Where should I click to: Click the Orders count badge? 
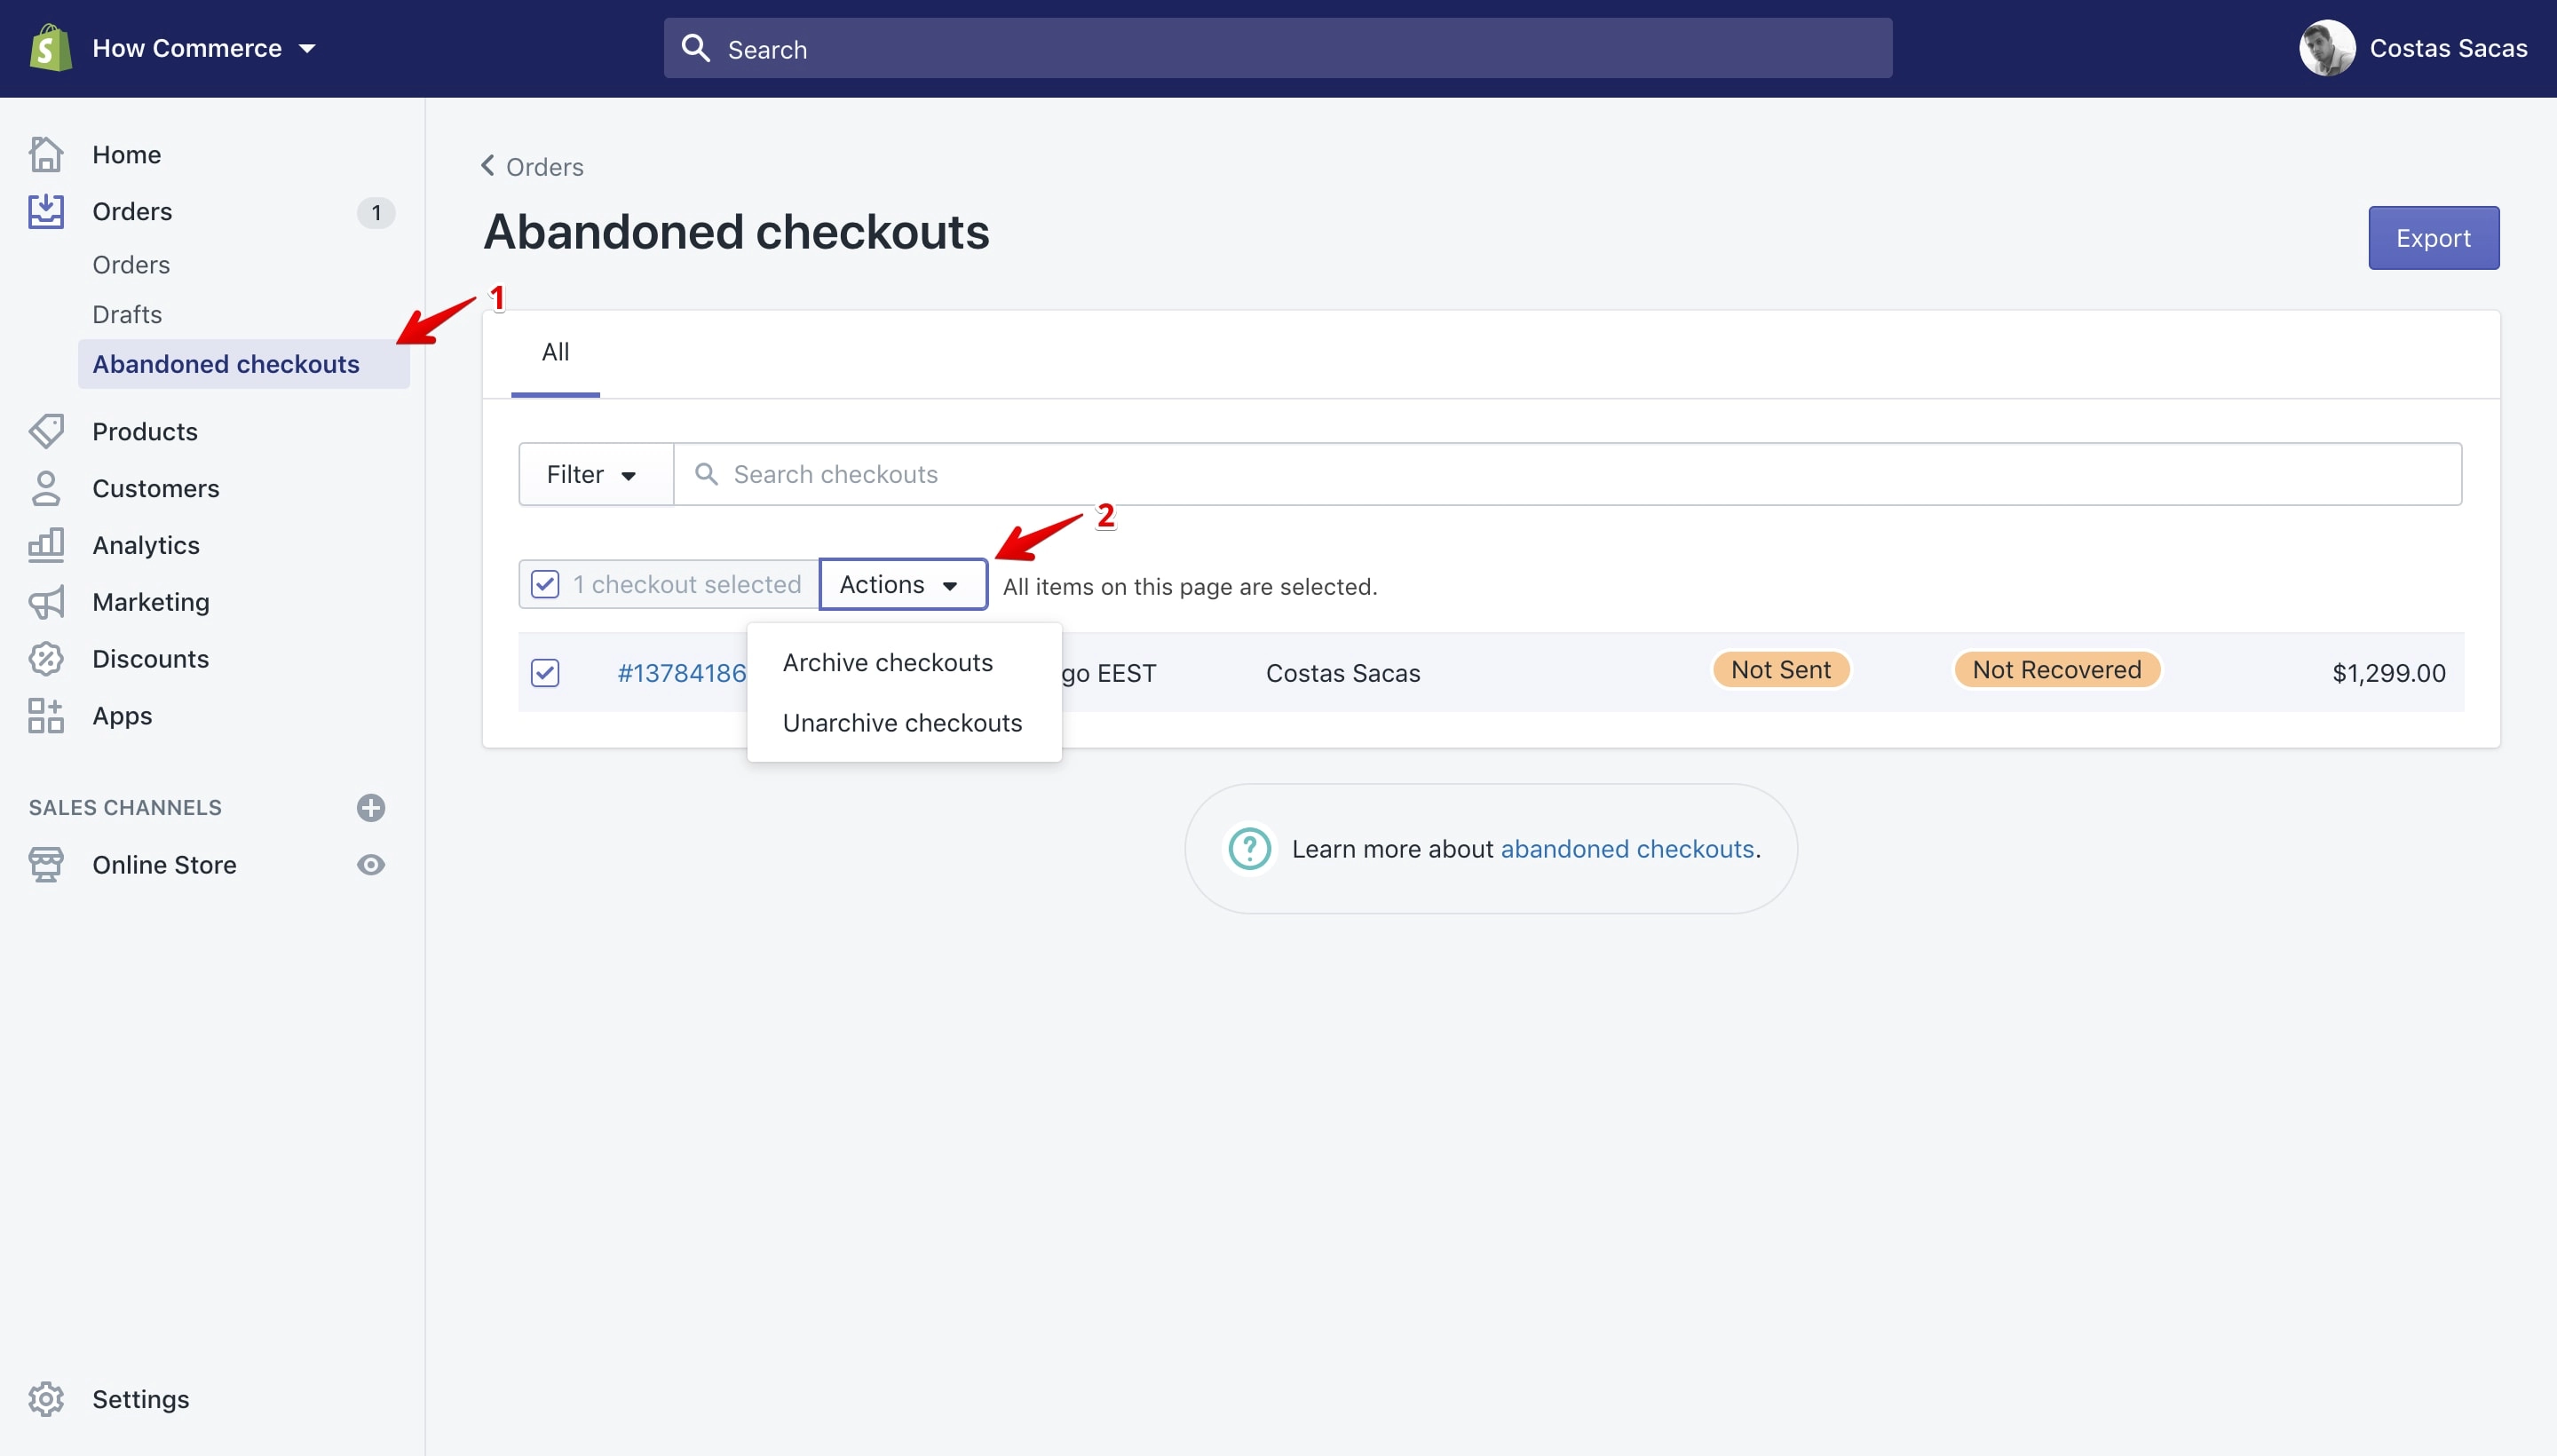pyautogui.click(x=376, y=212)
